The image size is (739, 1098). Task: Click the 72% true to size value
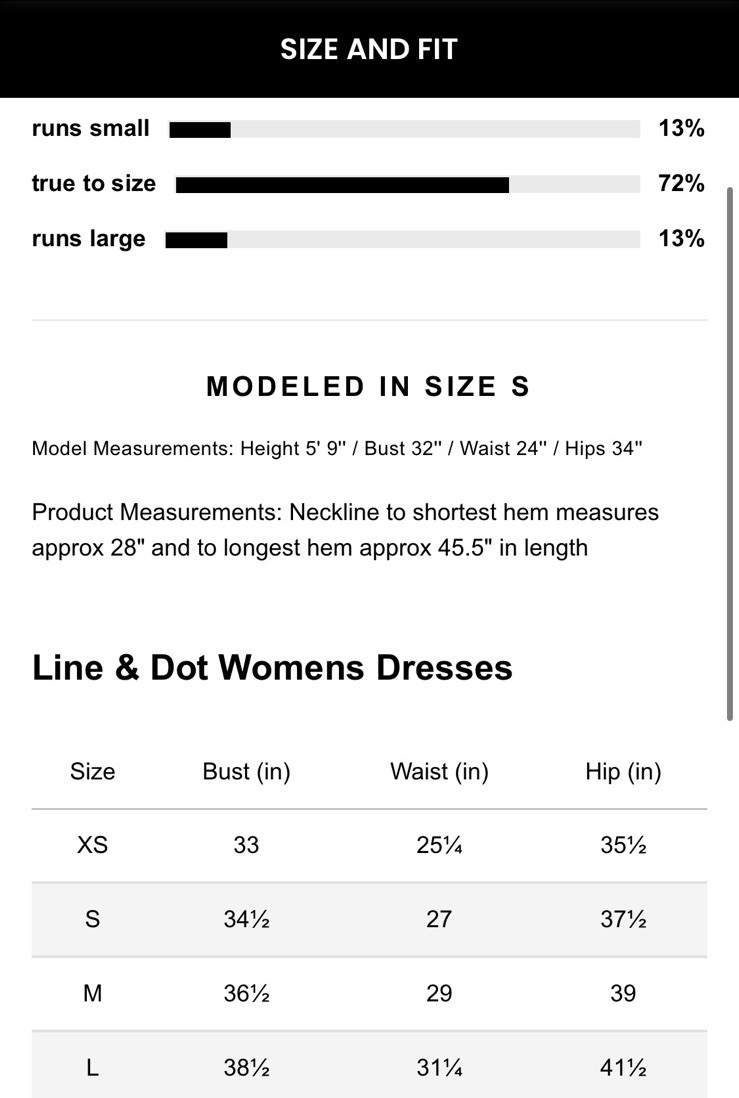[681, 184]
